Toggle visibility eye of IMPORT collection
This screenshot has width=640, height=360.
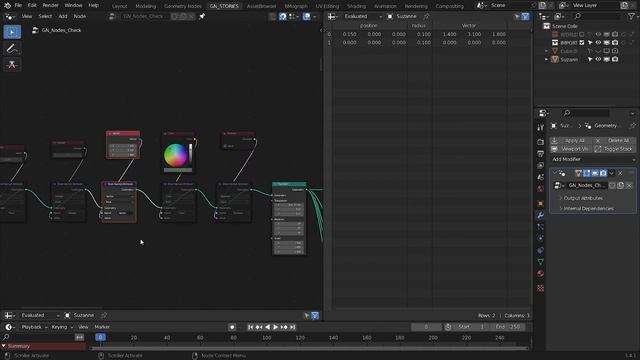tap(598, 42)
